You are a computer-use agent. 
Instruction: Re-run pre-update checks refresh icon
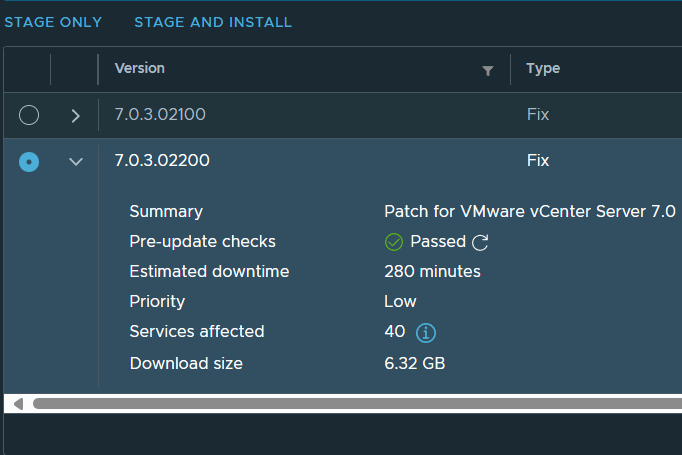click(480, 242)
